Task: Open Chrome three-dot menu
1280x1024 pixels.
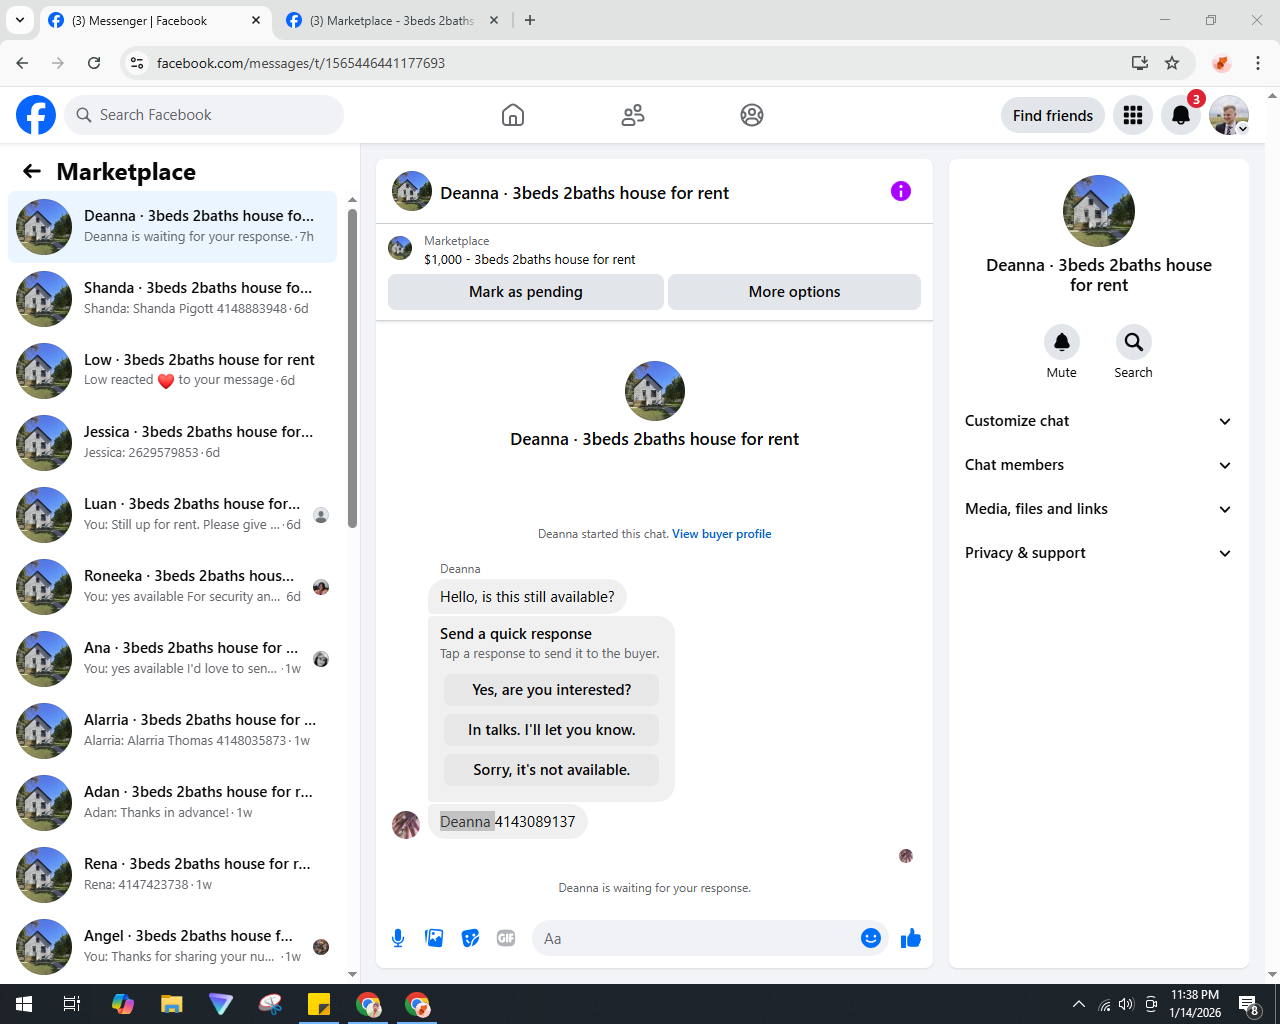Action: pyautogui.click(x=1258, y=63)
